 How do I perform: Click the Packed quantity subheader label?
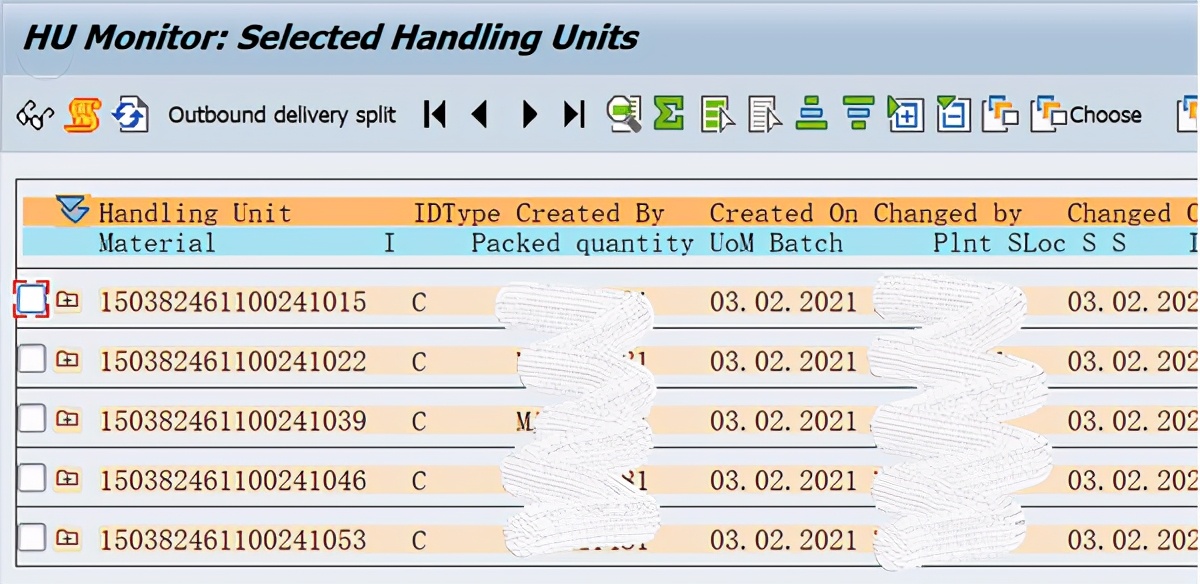(582, 242)
